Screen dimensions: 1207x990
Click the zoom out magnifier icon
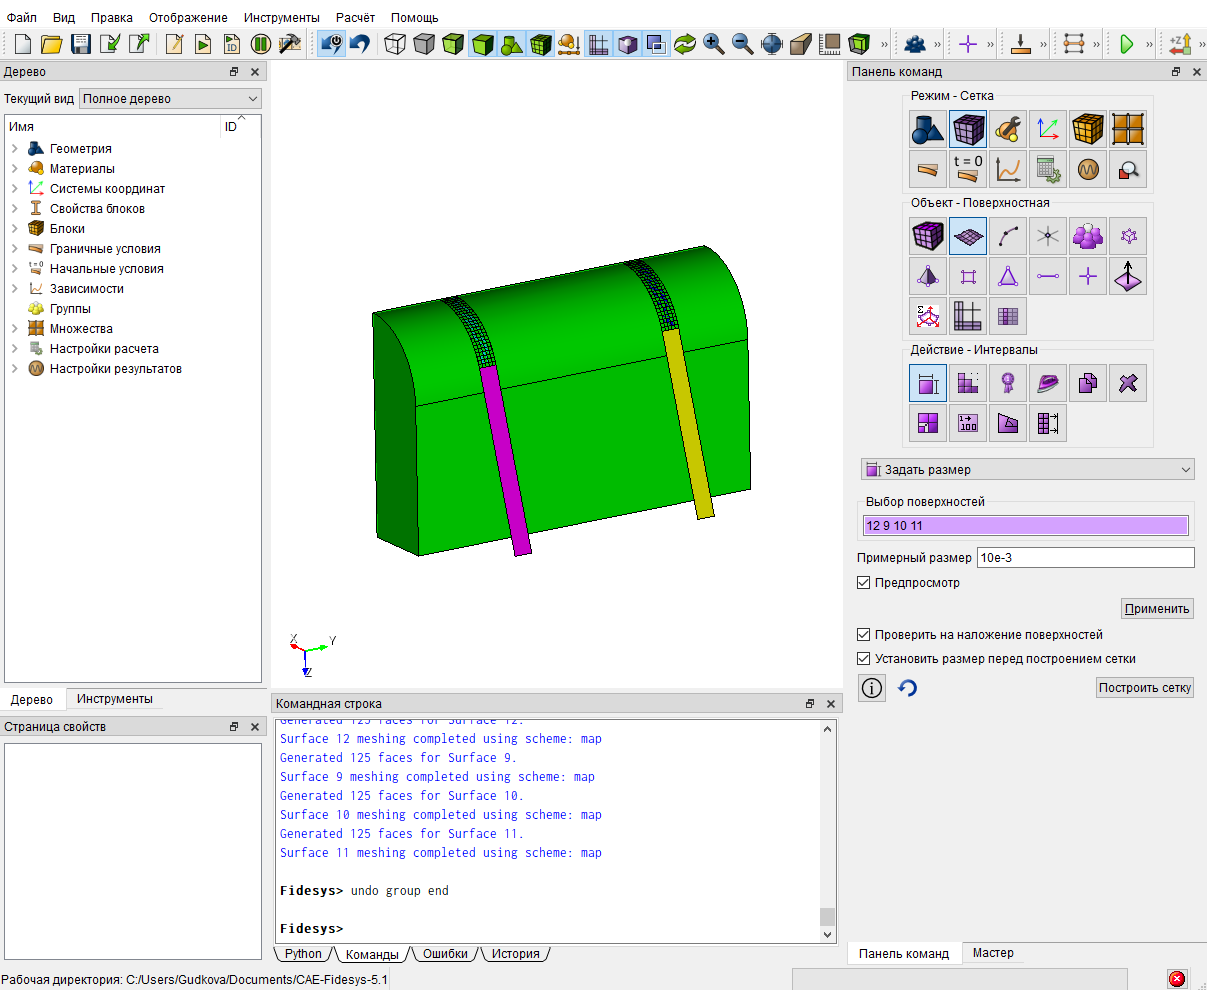[x=743, y=44]
